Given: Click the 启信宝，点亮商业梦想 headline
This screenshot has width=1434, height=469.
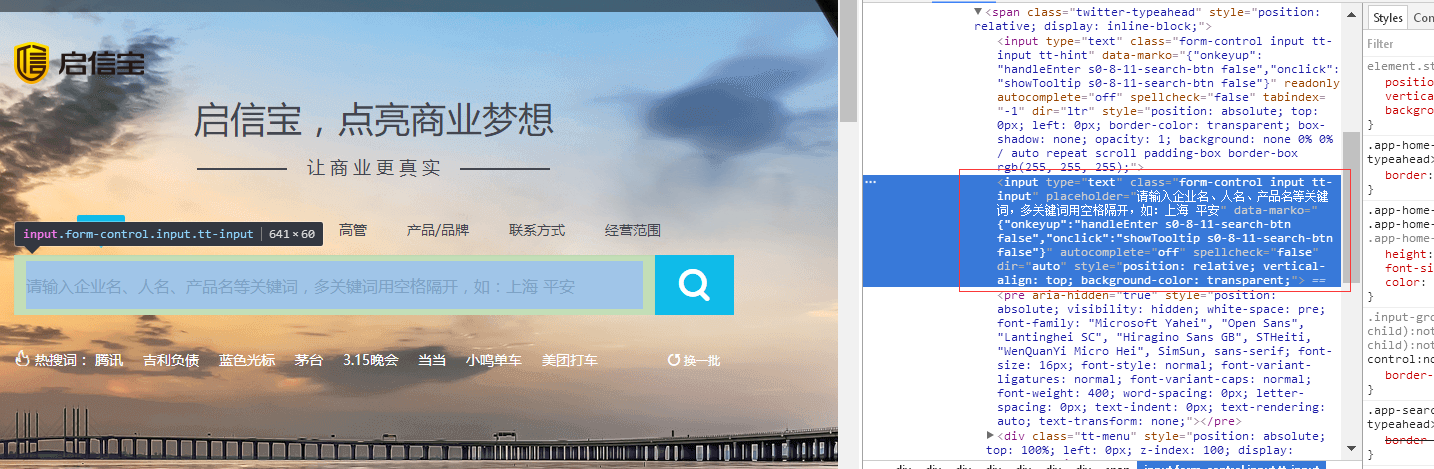Looking at the screenshot, I should 373,122.
